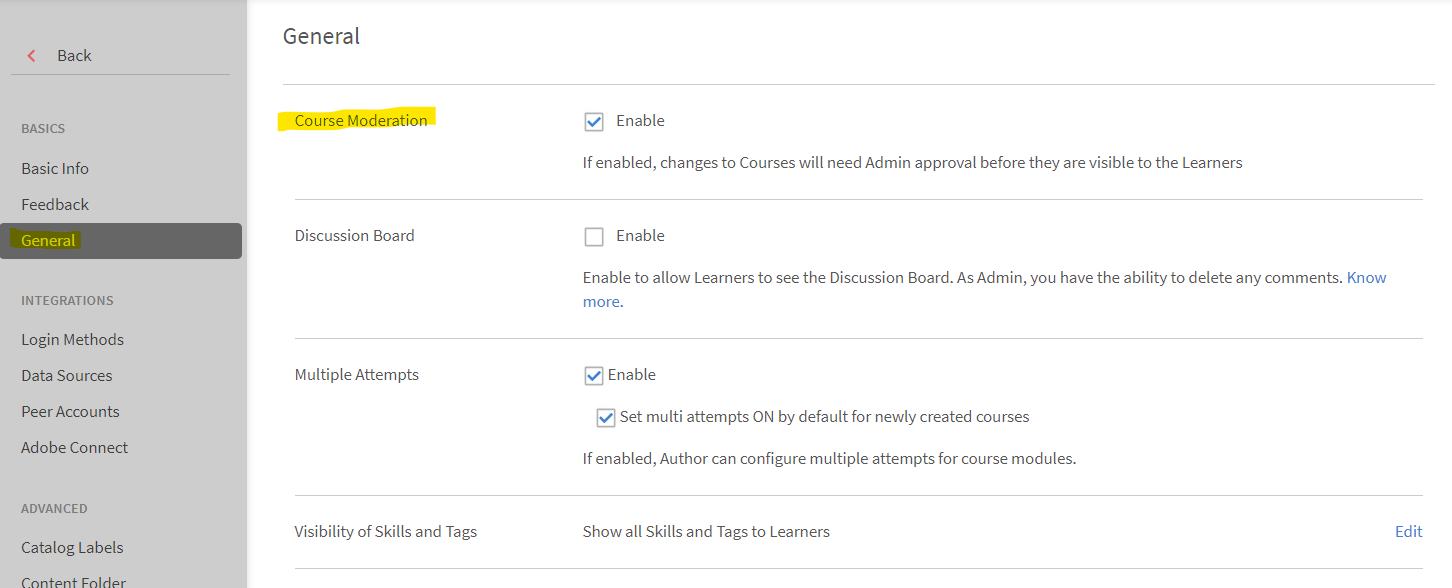Click the Back navigation text
This screenshot has height=588, width=1452.
pos(74,56)
